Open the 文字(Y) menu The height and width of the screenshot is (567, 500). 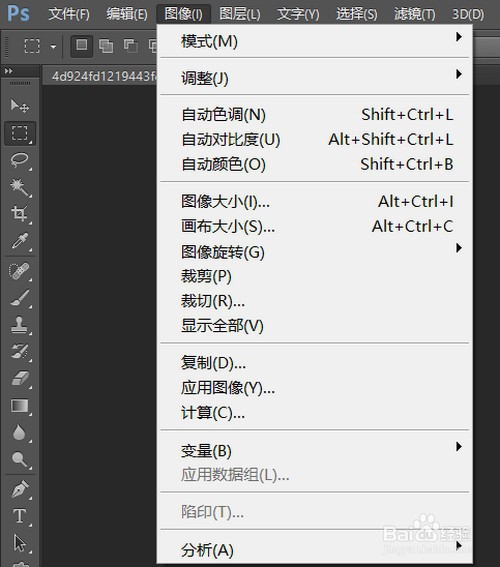(x=298, y=14)
